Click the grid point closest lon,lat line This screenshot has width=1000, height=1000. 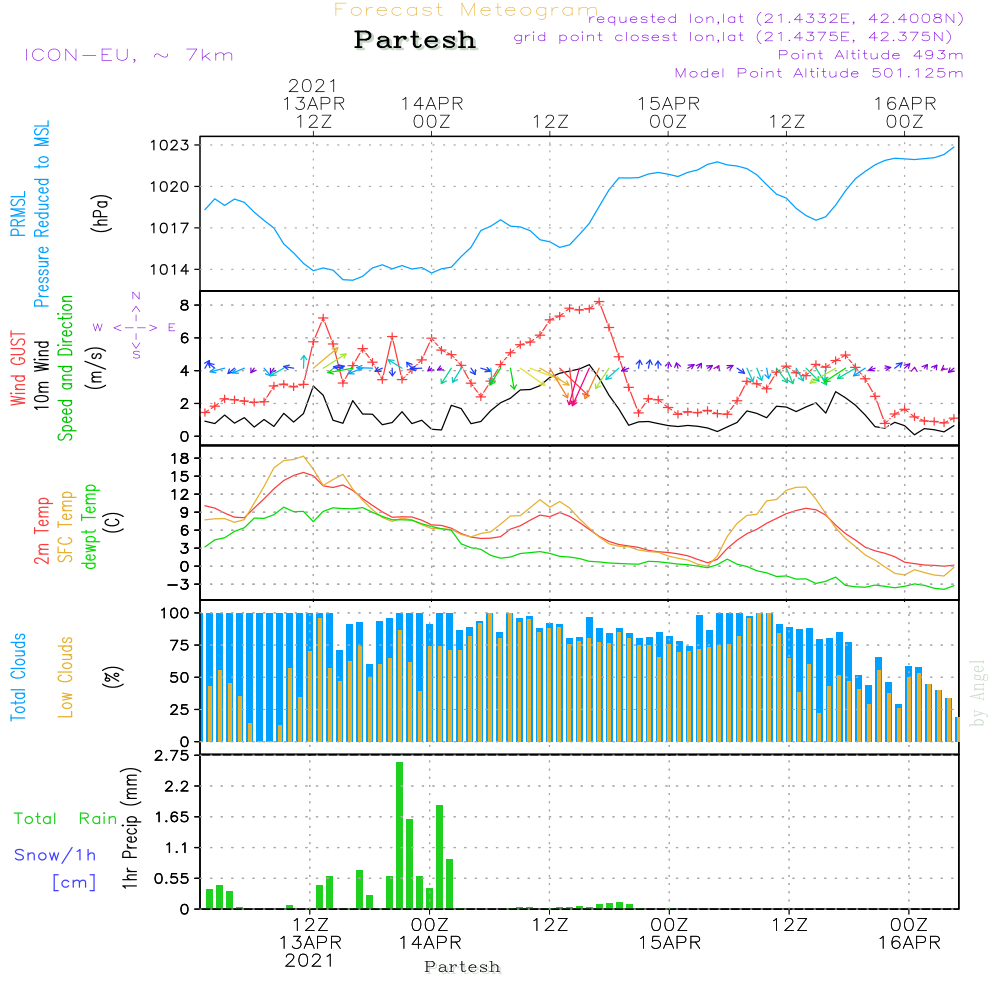(733, 37)
